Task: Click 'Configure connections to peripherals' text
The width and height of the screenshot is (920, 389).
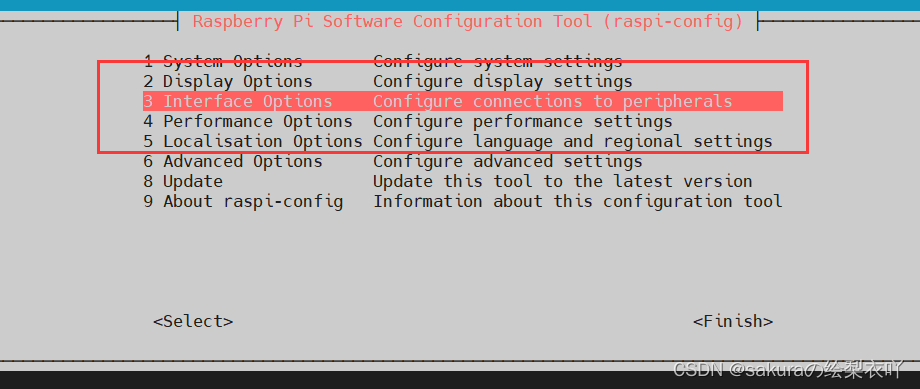Action: (x=553, y=101)
